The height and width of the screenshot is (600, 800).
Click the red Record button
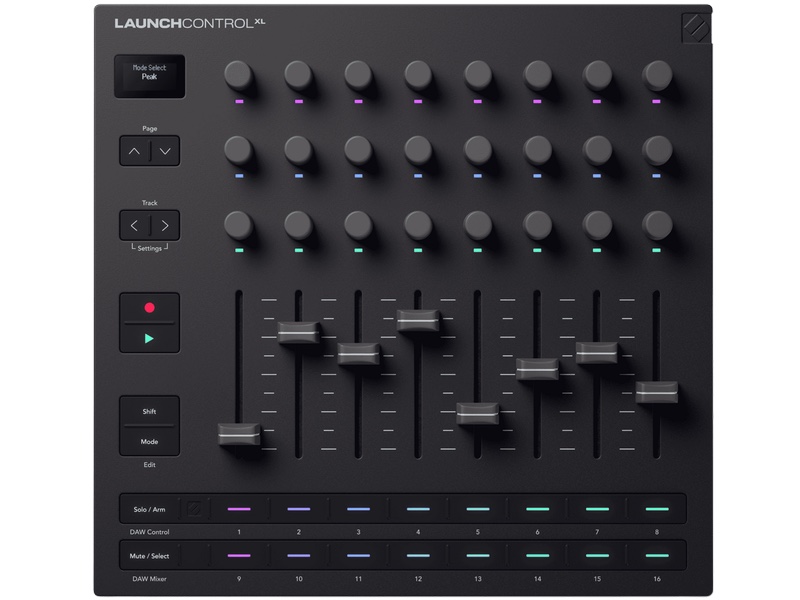[149, 308]
